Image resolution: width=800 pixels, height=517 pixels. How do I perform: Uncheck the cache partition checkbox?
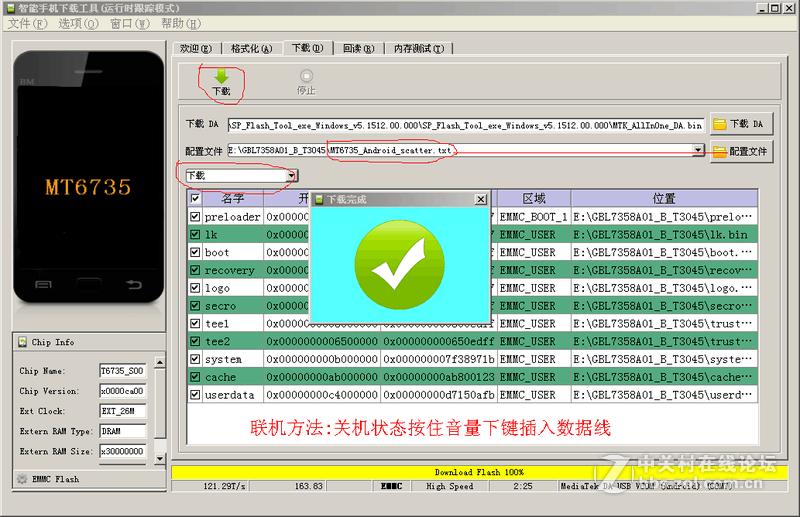195,377
